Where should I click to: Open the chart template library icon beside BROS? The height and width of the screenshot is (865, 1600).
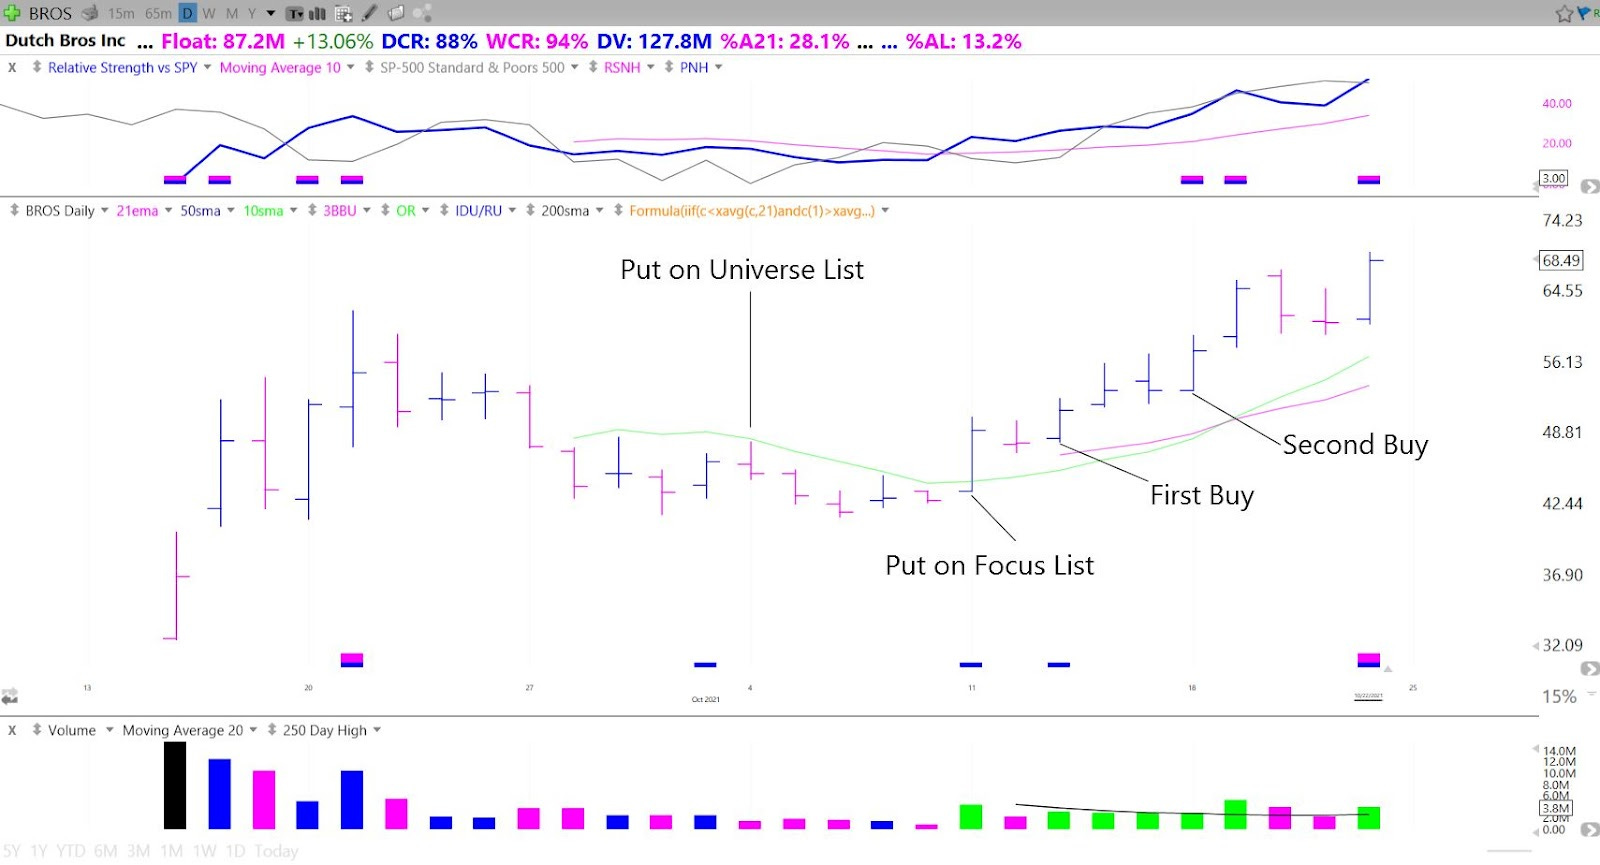pyautogui.click(x=90, y=13)
